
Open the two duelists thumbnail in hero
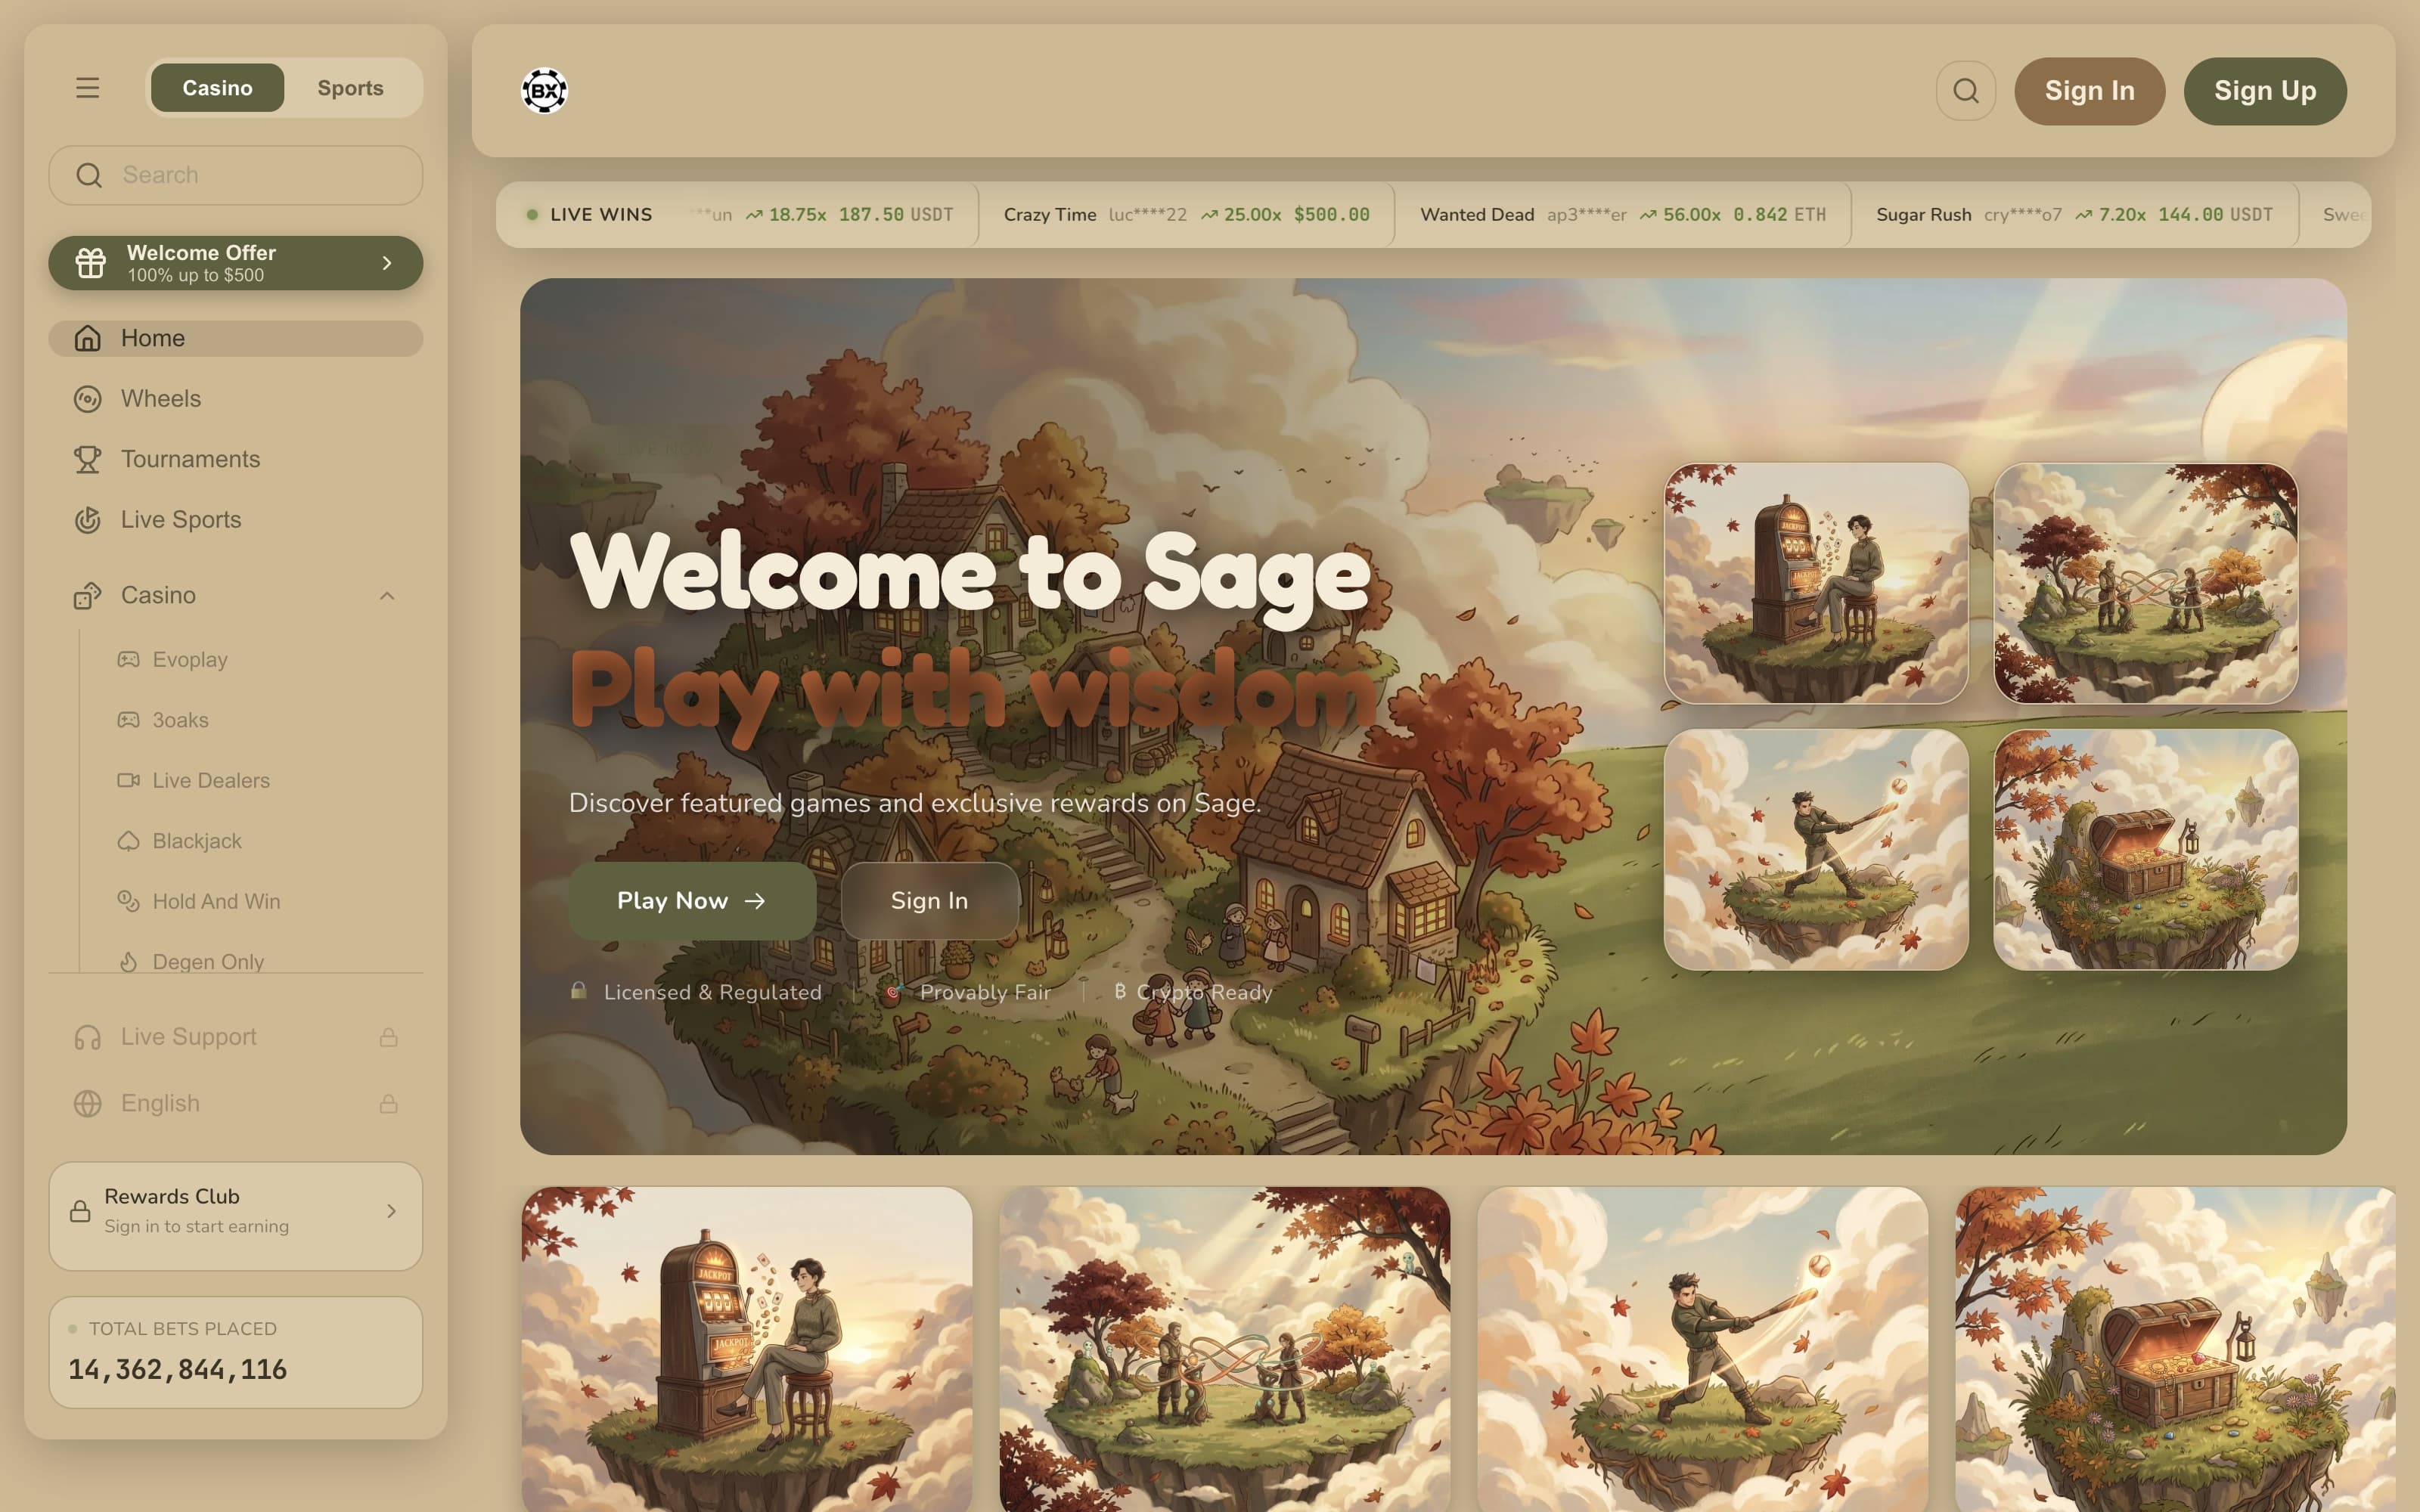pyautogui.click(x=2146, y=583)
